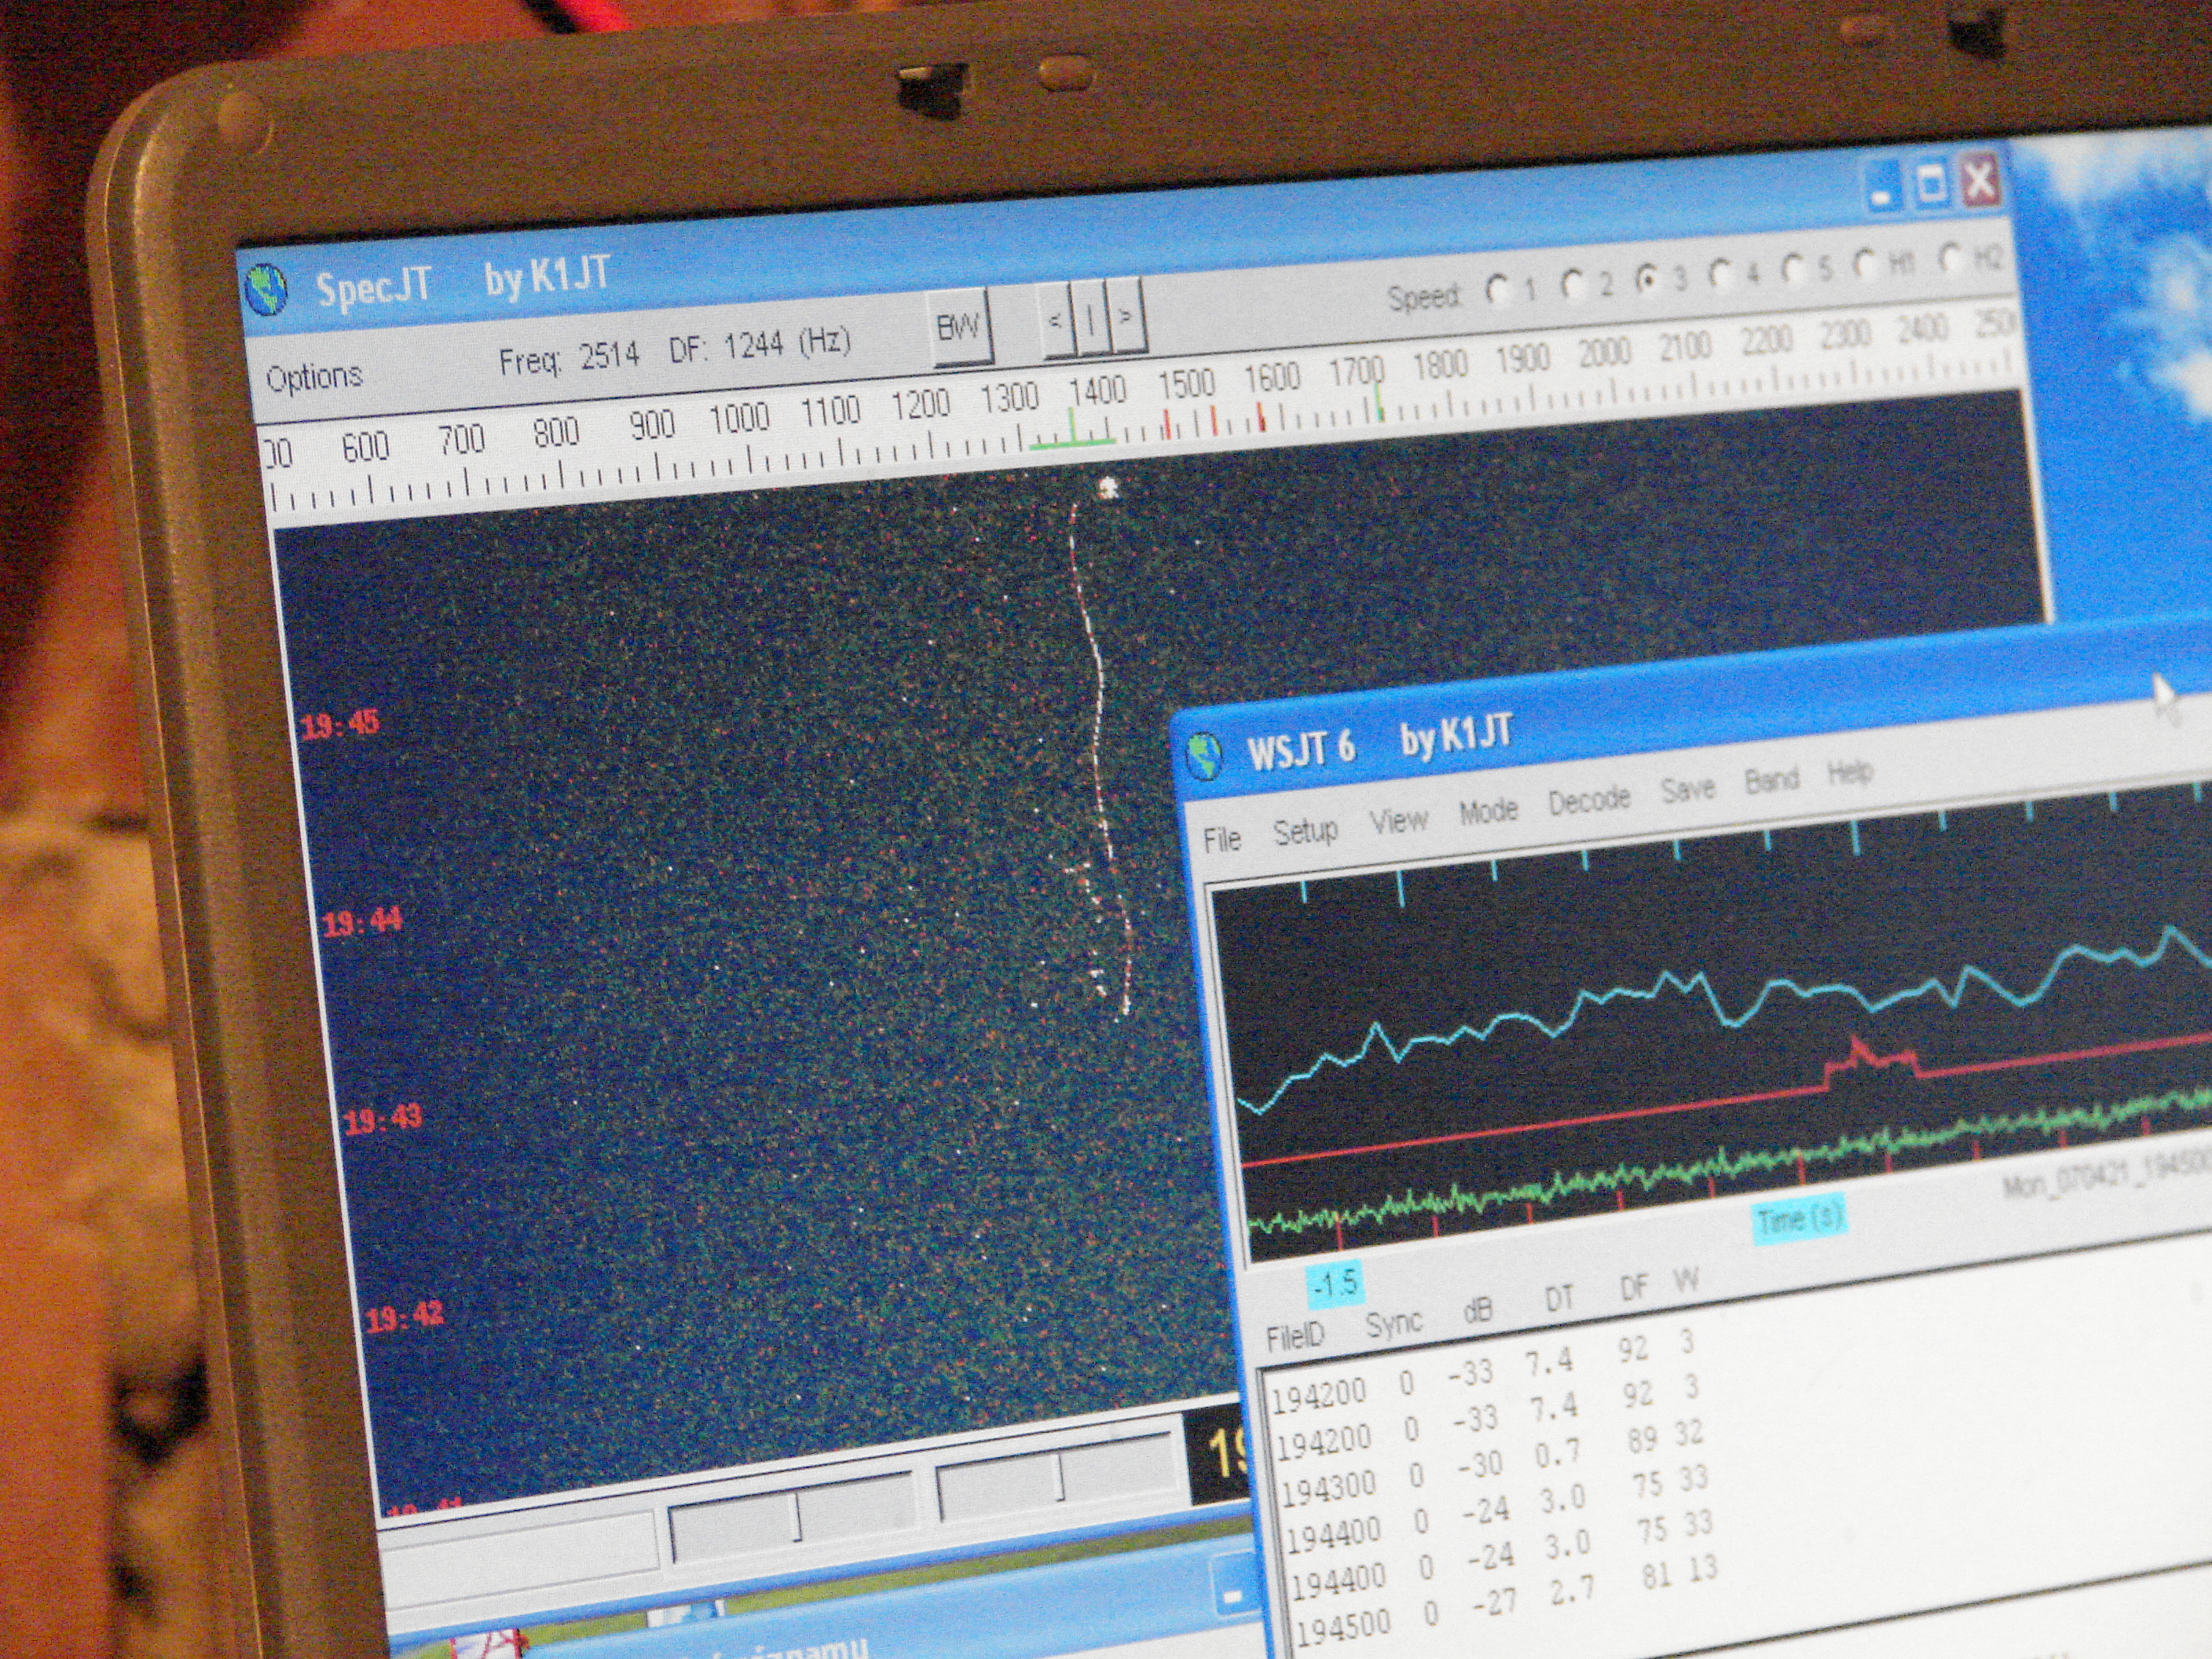Click the cyan 'Time (s)' label in WSJT
The height and width of the screenshot is (1659, 2212).
1799,1220
